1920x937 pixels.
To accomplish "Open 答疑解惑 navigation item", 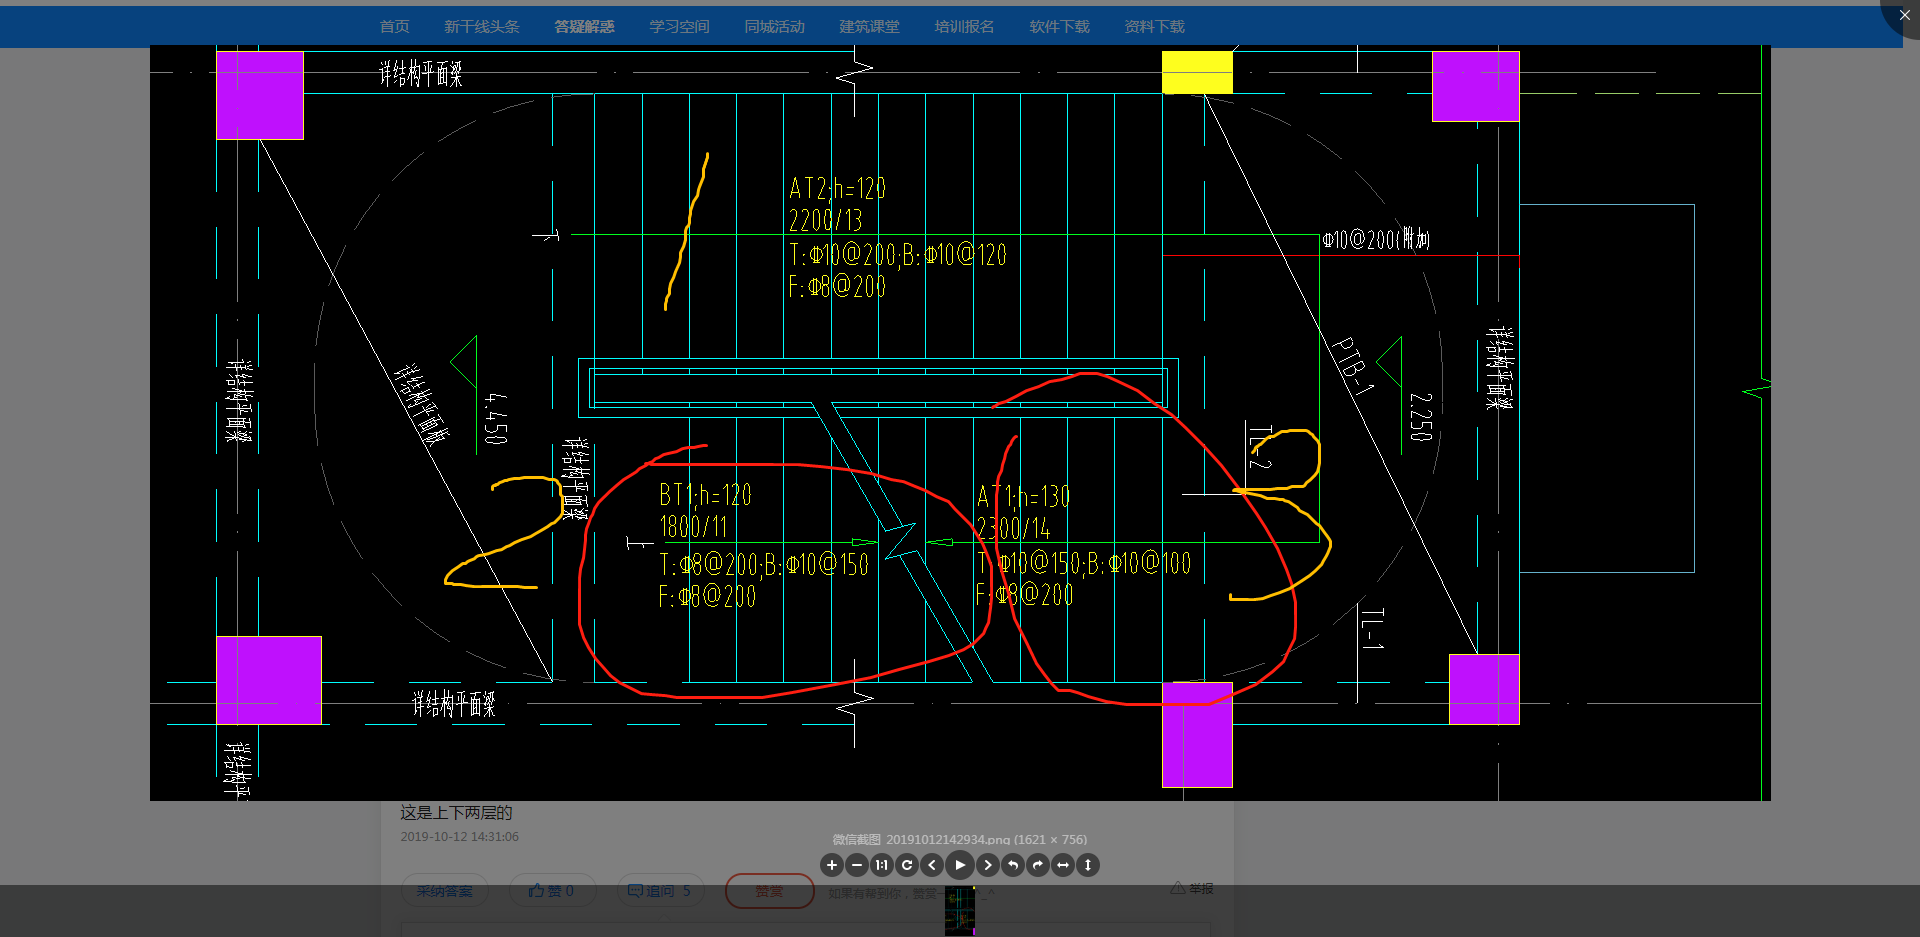I will pyautogui.click(x=584, y=27).
